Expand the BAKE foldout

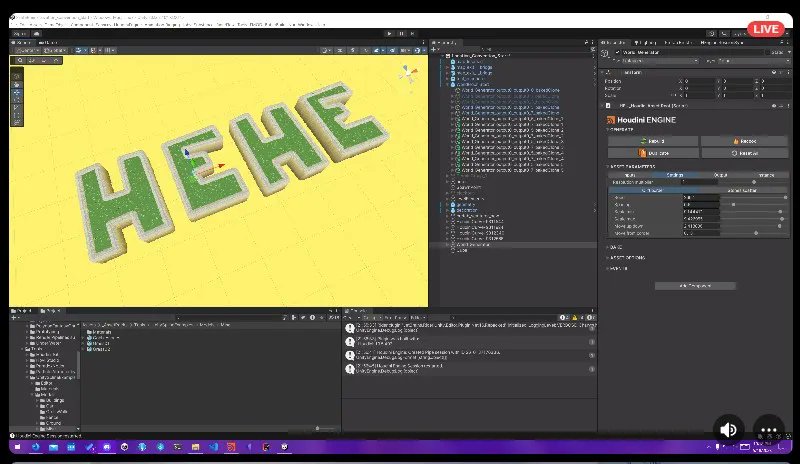click(614, 247)
